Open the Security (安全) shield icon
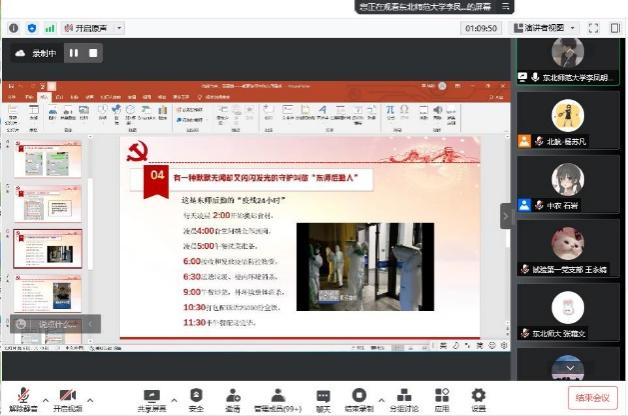628x416 pixels. tap(196, 397)
